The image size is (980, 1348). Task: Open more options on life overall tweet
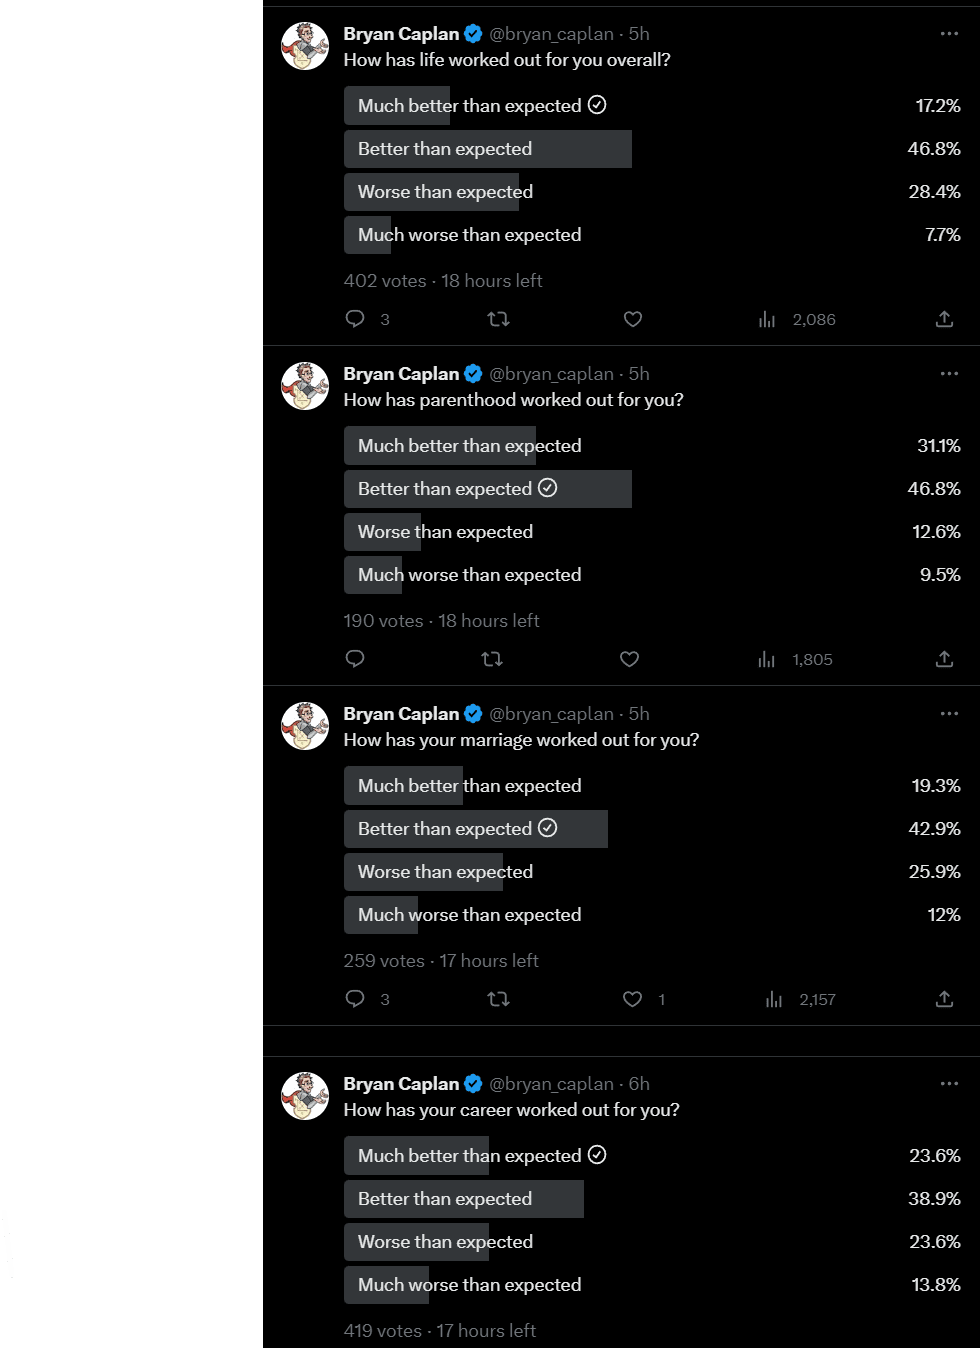click(949, 34)
